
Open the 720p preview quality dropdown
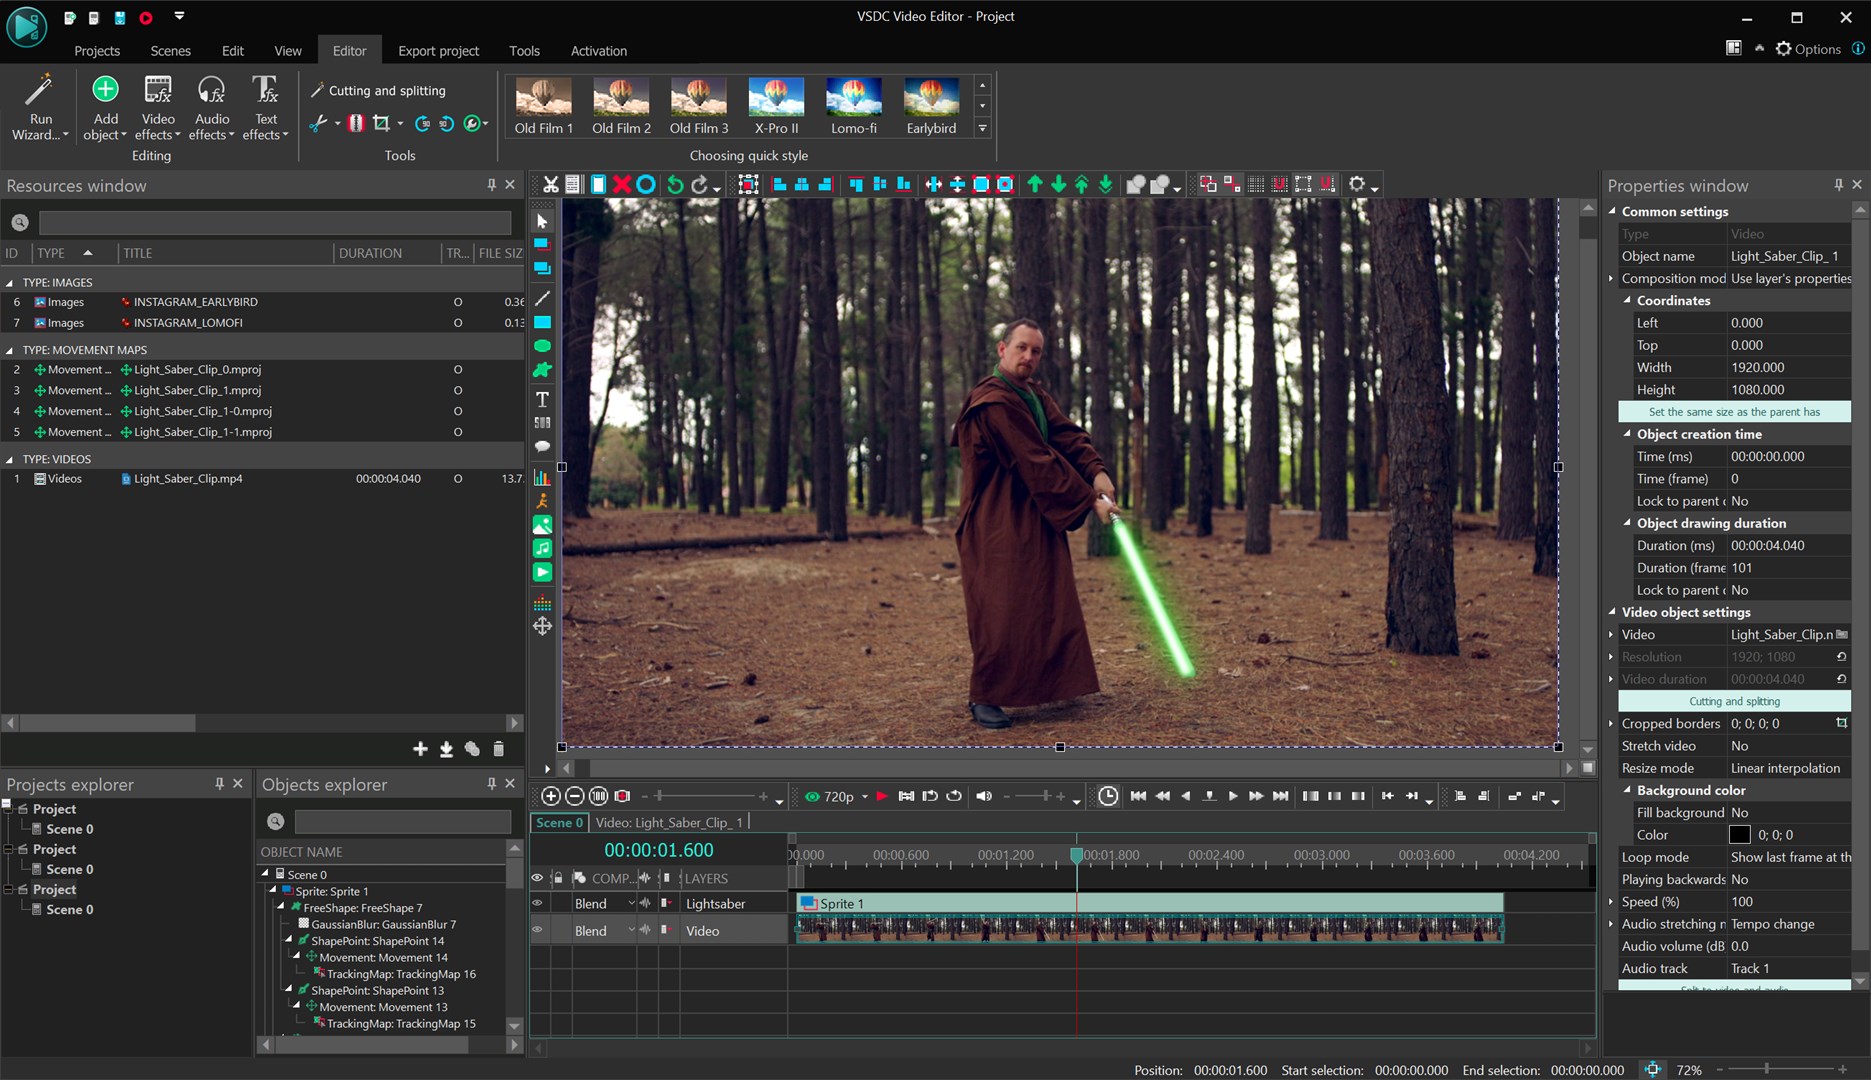865,797
